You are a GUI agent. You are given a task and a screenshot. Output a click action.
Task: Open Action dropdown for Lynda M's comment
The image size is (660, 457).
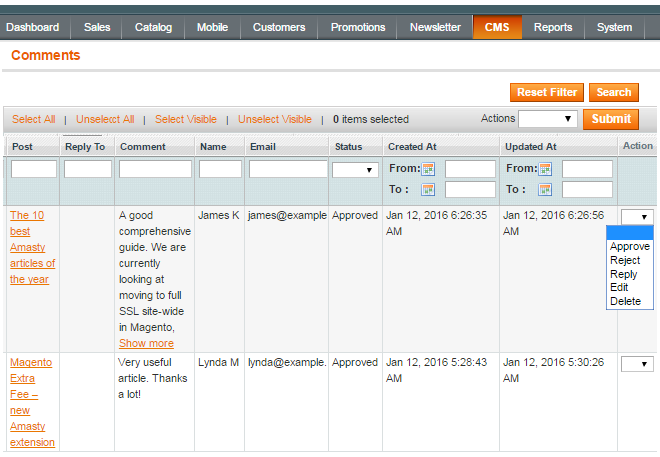[637, 364]
